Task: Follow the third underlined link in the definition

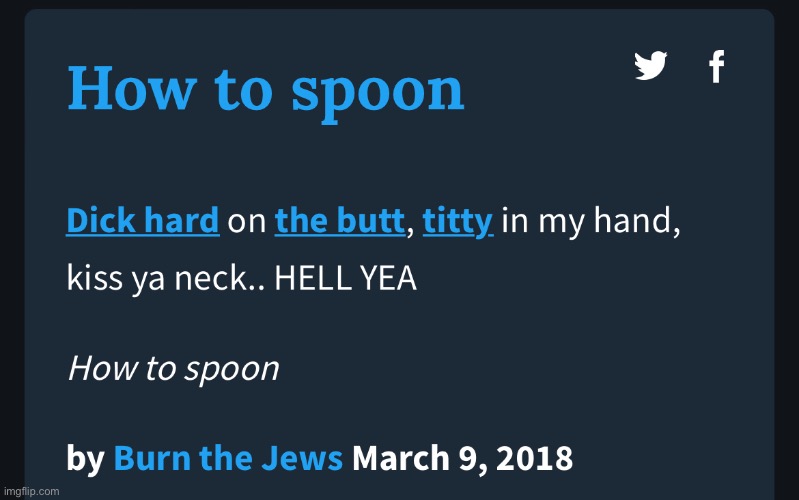Action: (458, 221)
